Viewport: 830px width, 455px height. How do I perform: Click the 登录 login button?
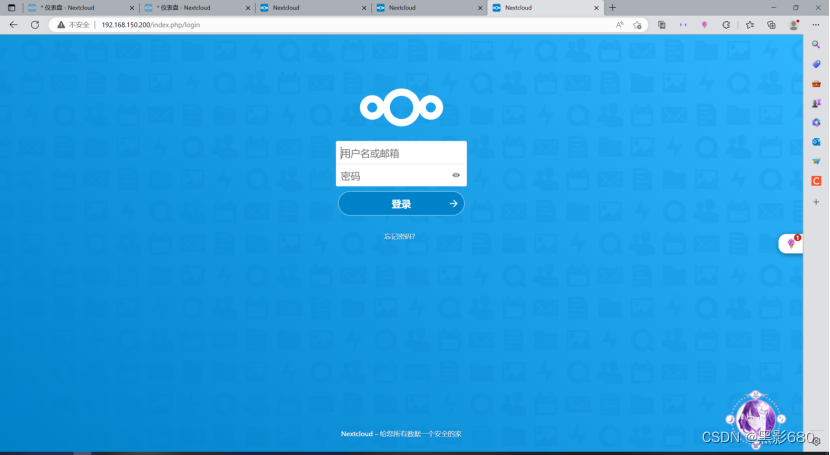point(401,204)
